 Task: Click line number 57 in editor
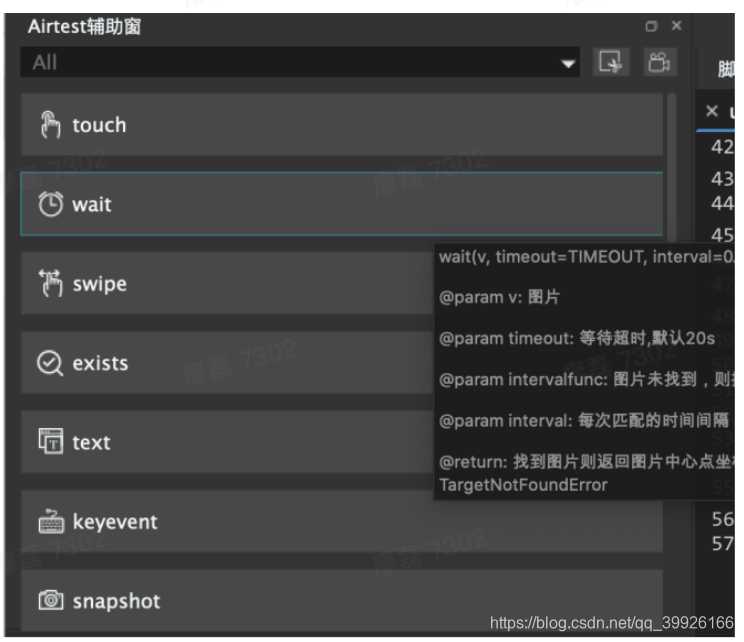tap(723, 543)
